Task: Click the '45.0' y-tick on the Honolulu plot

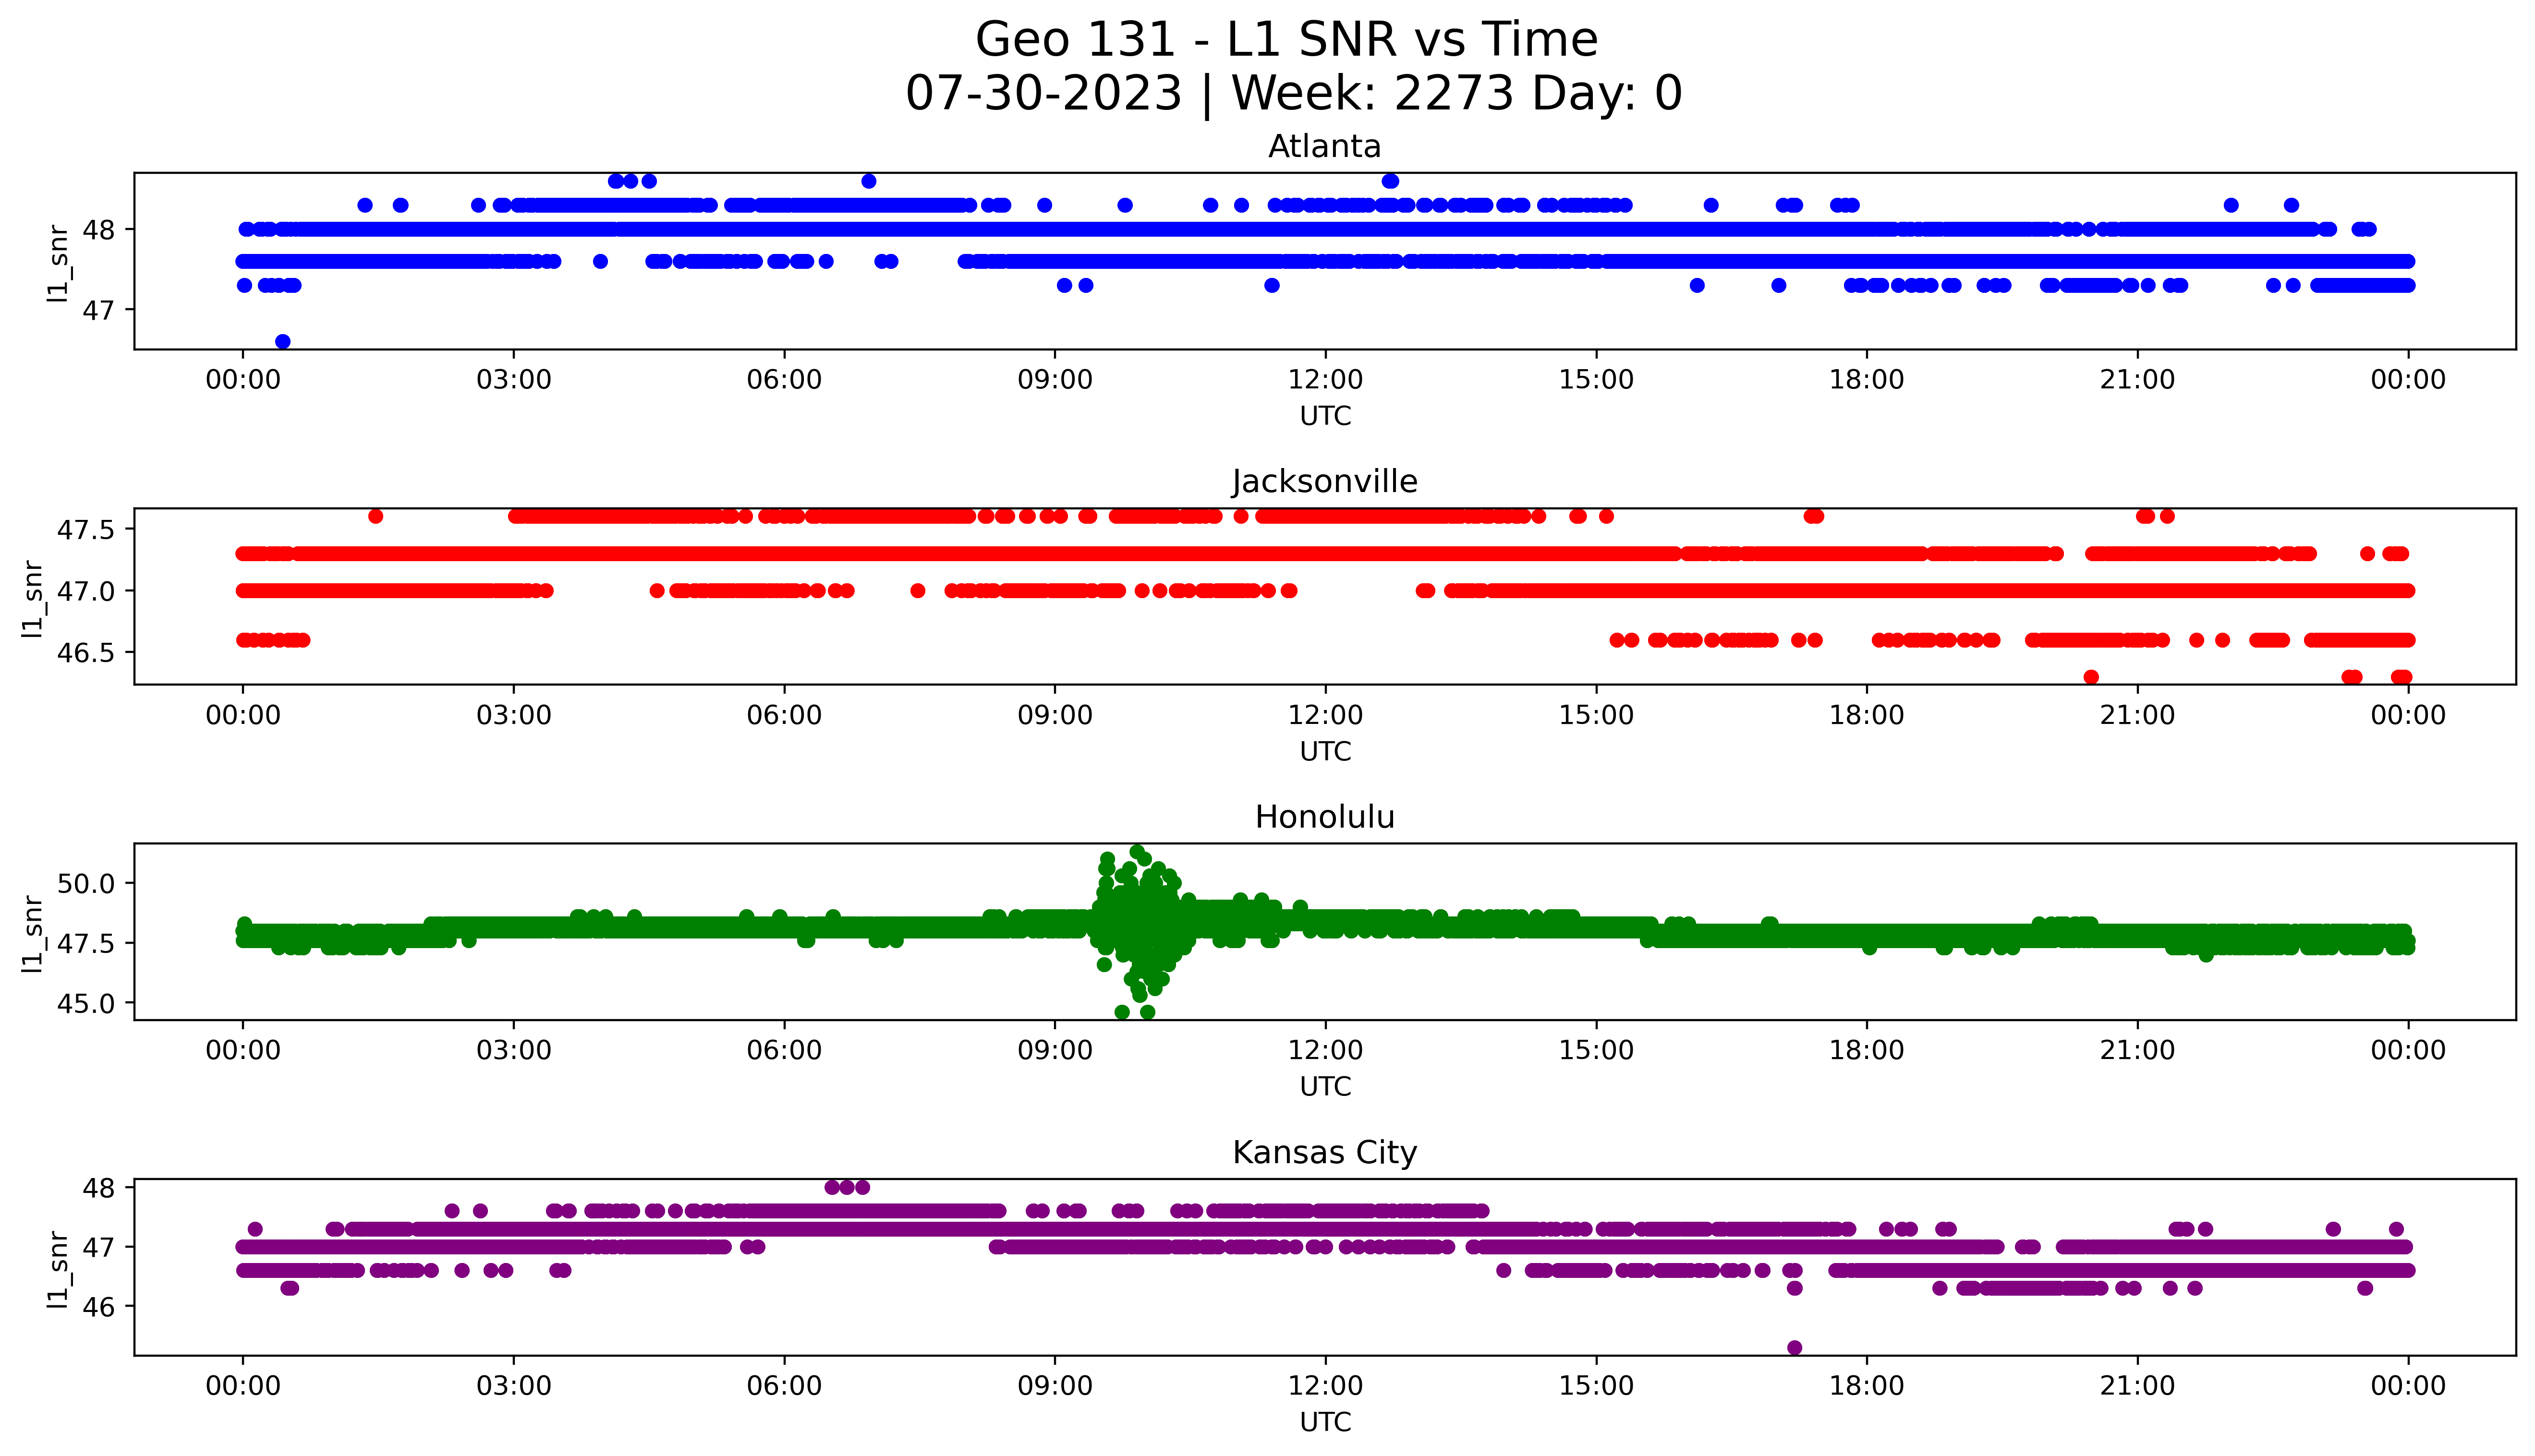Action: pyautogui.click(x=86, y=1003)
